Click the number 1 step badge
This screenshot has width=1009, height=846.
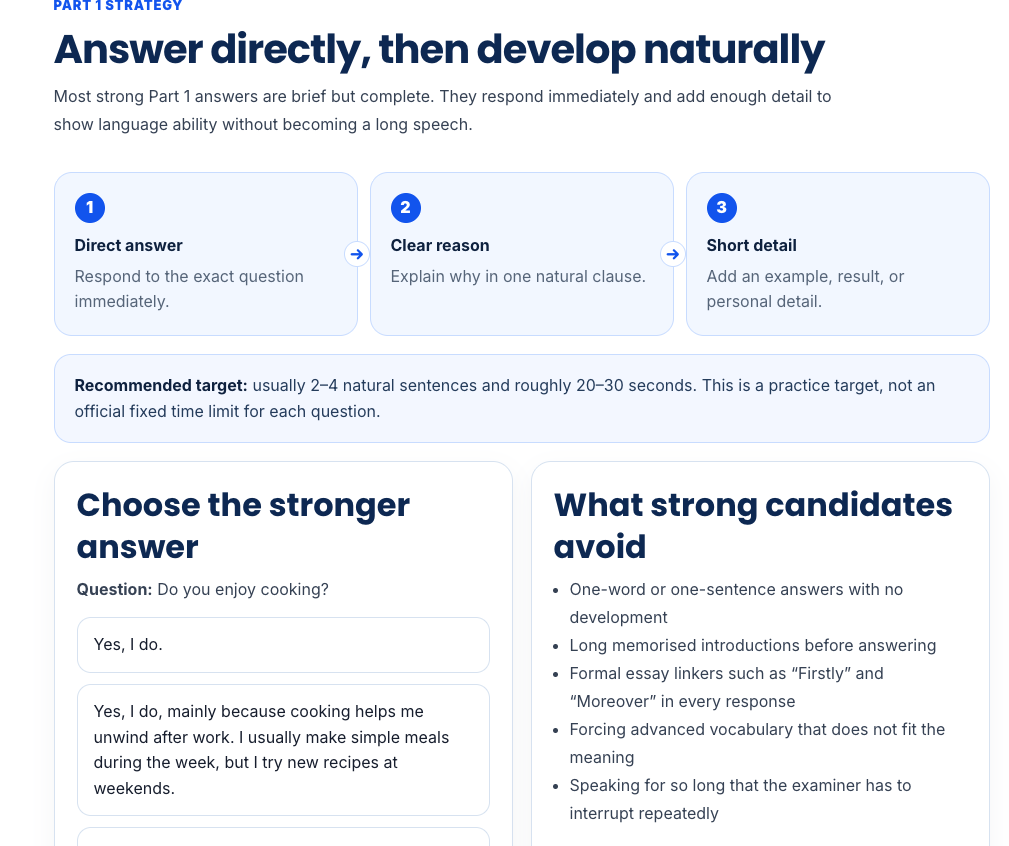90,208
